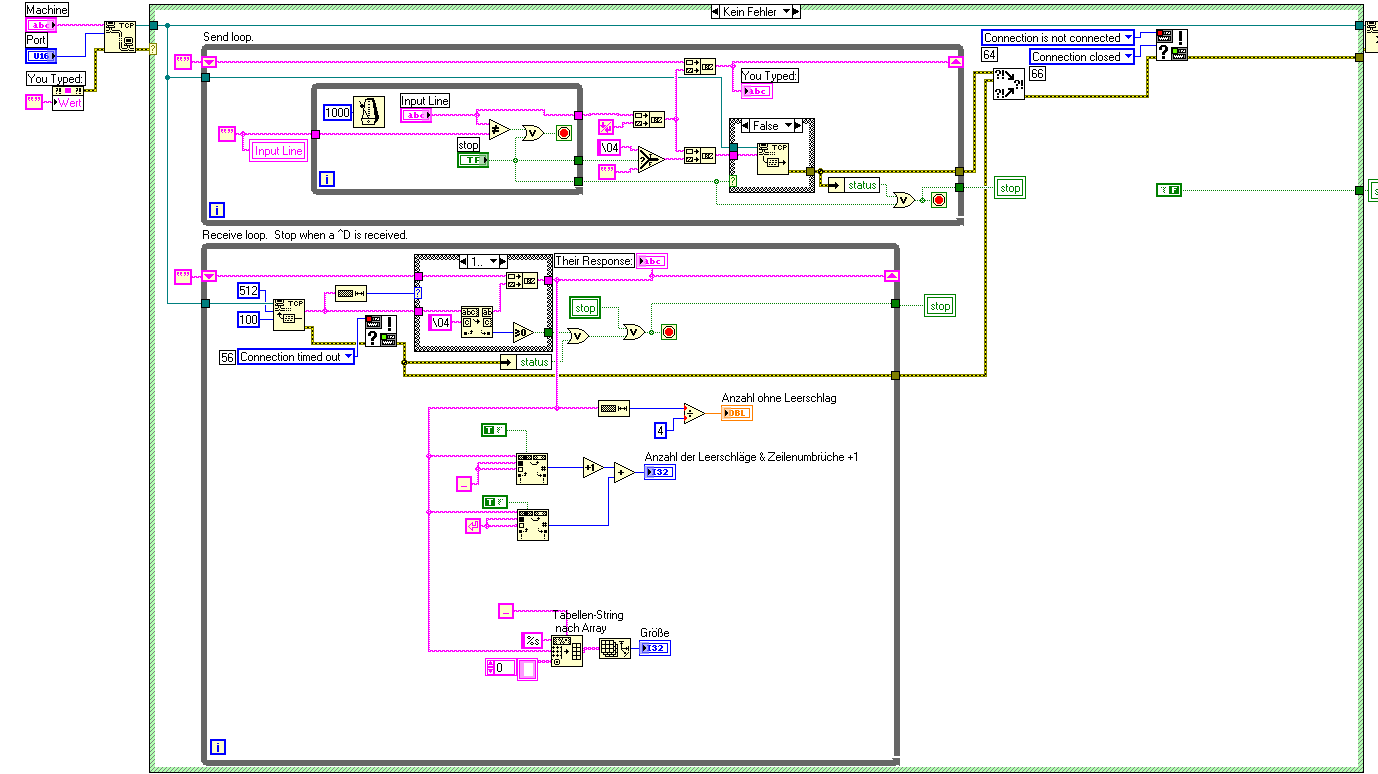Click the 512 bytes numeric constant
Screen dimensions: 1378x774
coord(250,291)
